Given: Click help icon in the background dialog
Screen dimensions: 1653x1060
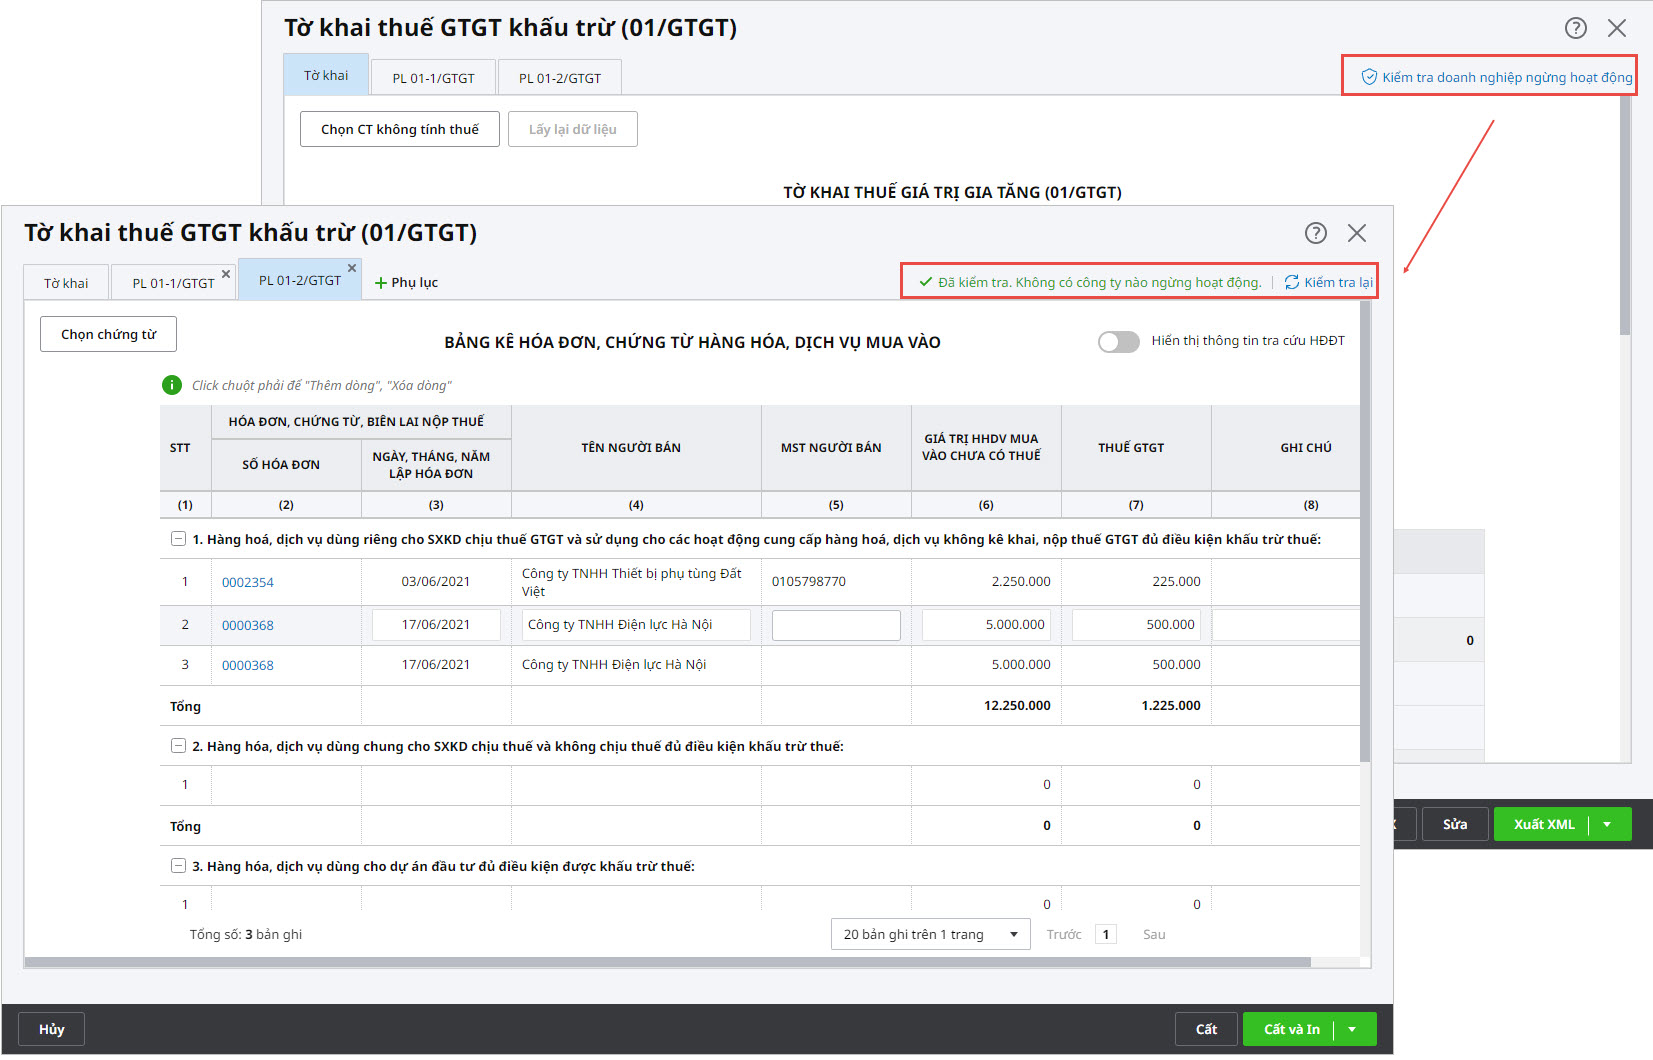Looking at the screenshot, I should (x=1575, y=28).
